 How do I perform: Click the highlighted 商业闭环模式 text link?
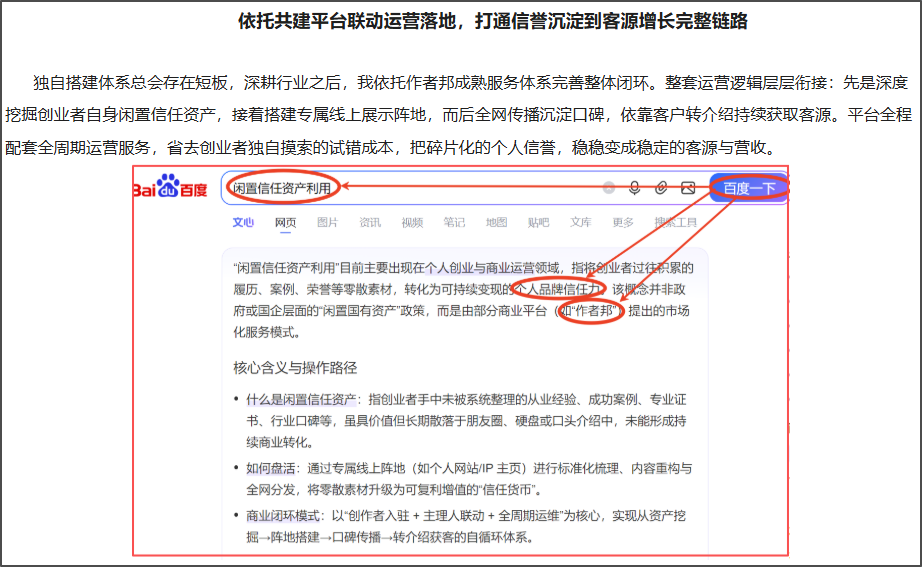[x=283, y=516]
